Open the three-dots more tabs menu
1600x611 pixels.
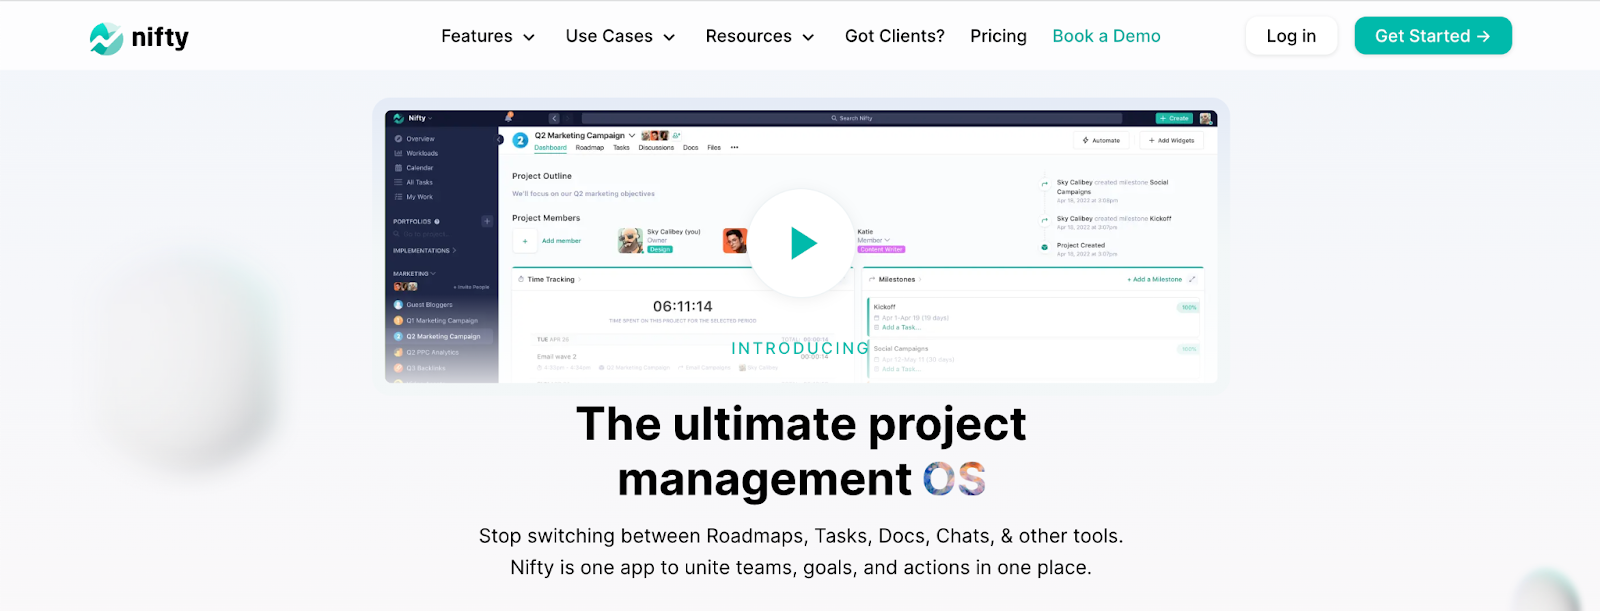[734, 148]
